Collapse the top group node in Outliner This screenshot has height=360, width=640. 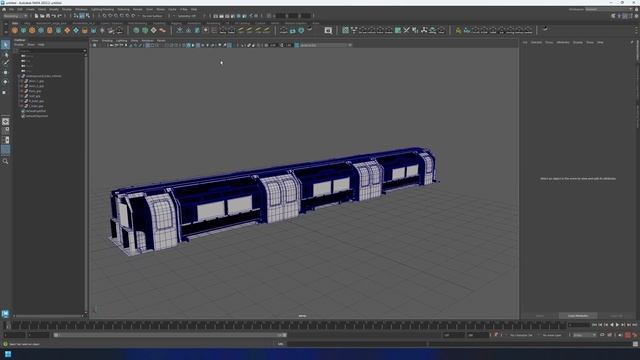[x=19, y=76]
